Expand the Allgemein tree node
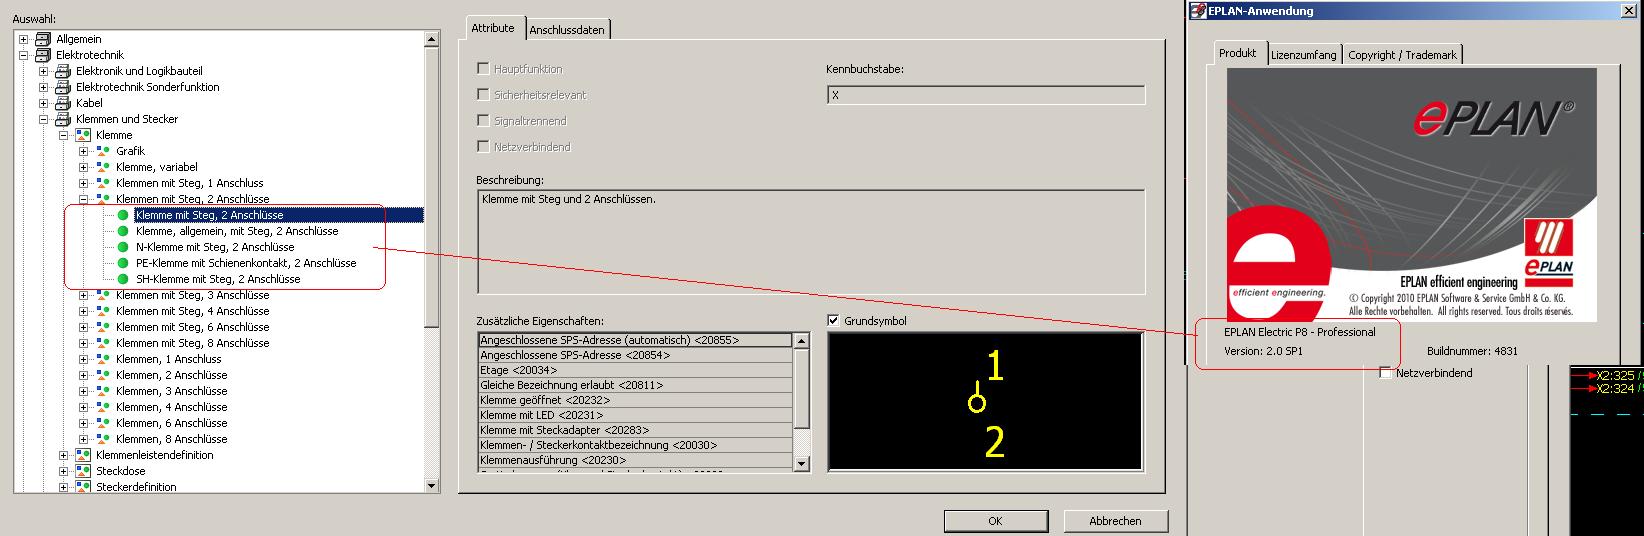The width and height of the screenshot is (1644, 536). point(24,39)
